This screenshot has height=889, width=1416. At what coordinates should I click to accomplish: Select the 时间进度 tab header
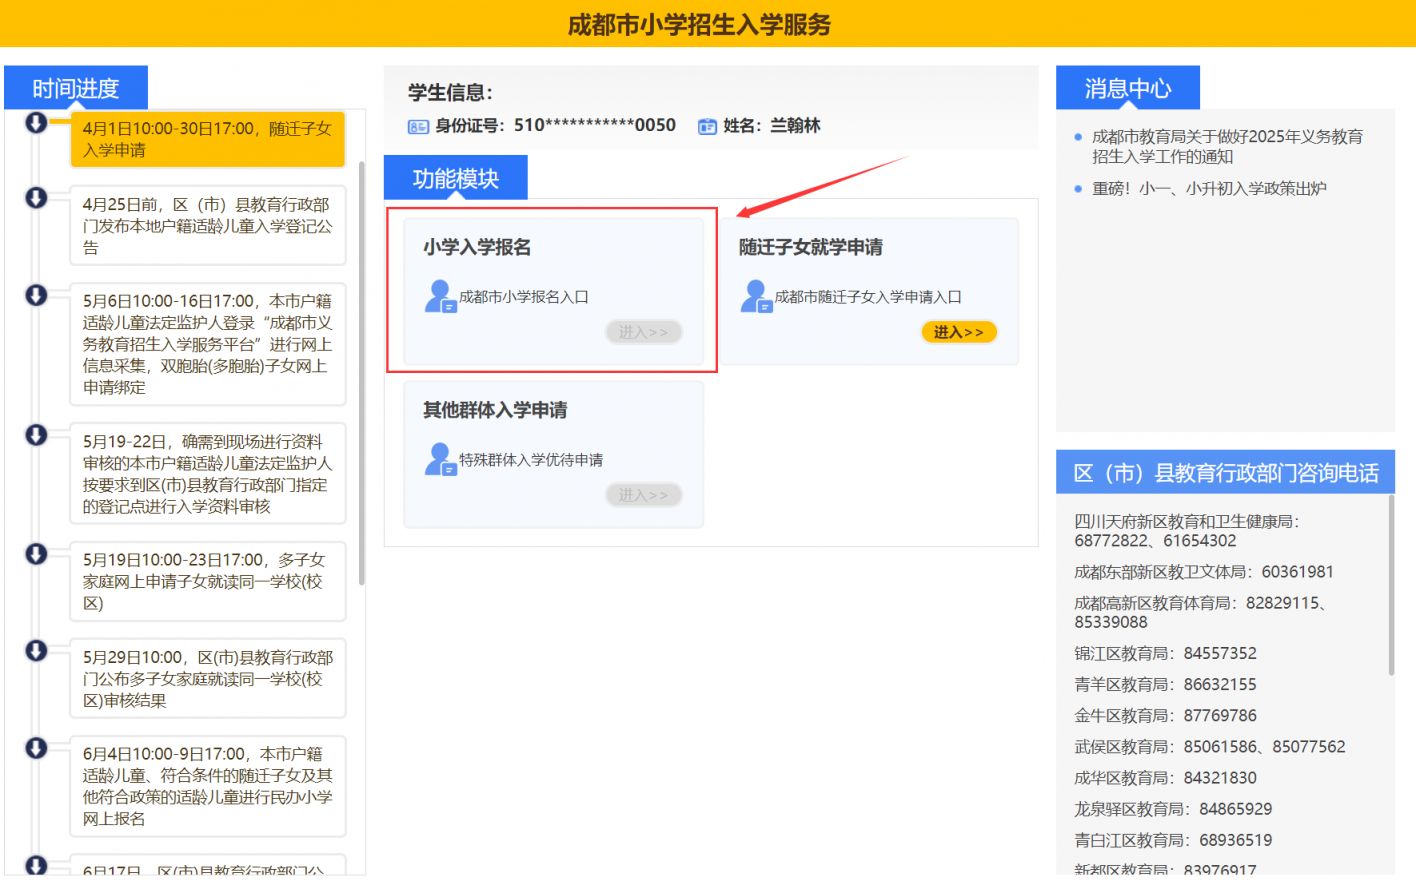76,88
